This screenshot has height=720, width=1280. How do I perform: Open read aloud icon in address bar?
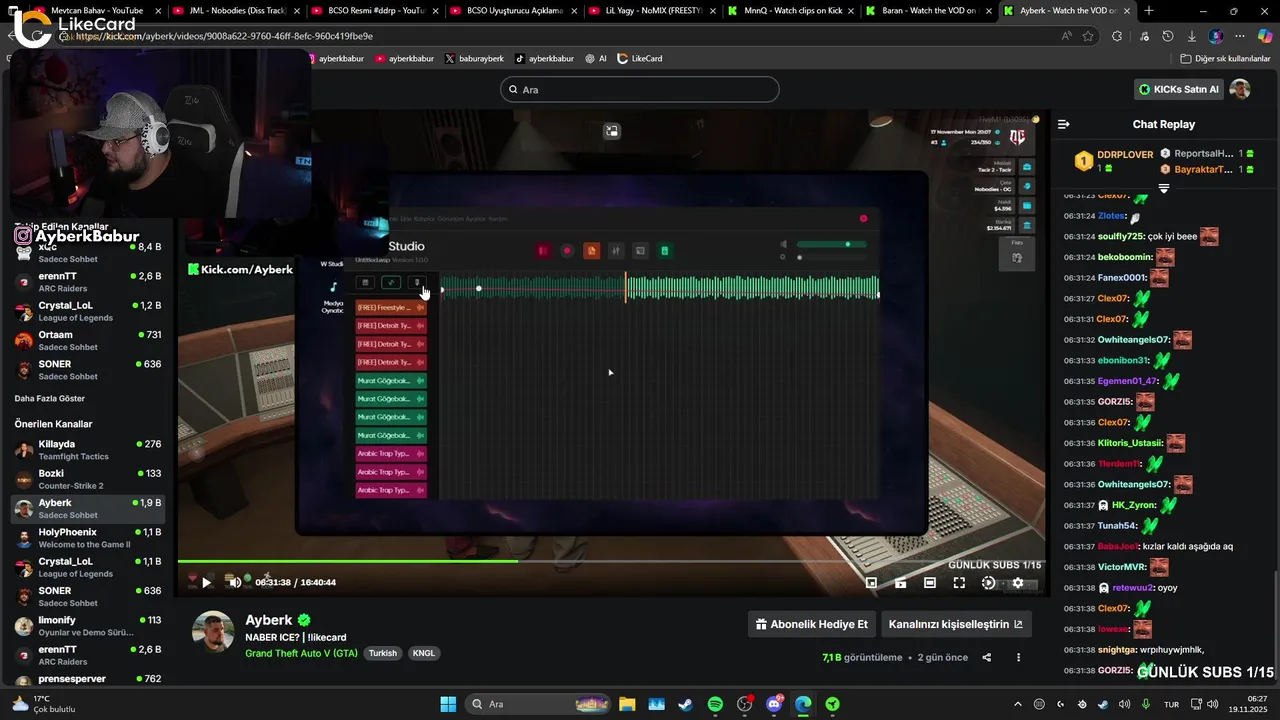pos(1067,36)
